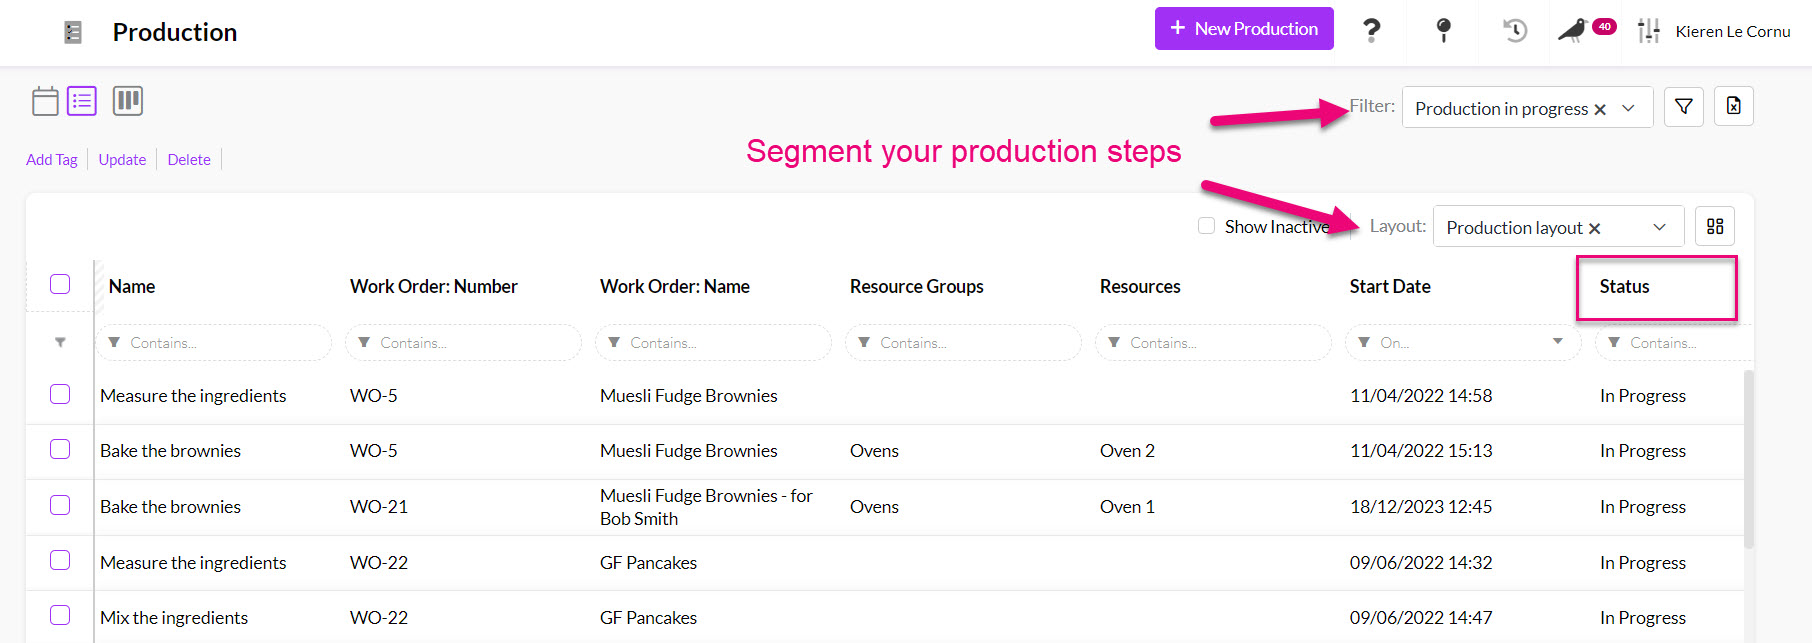
Task: Open notifications bird icon
Action: 1573,31
